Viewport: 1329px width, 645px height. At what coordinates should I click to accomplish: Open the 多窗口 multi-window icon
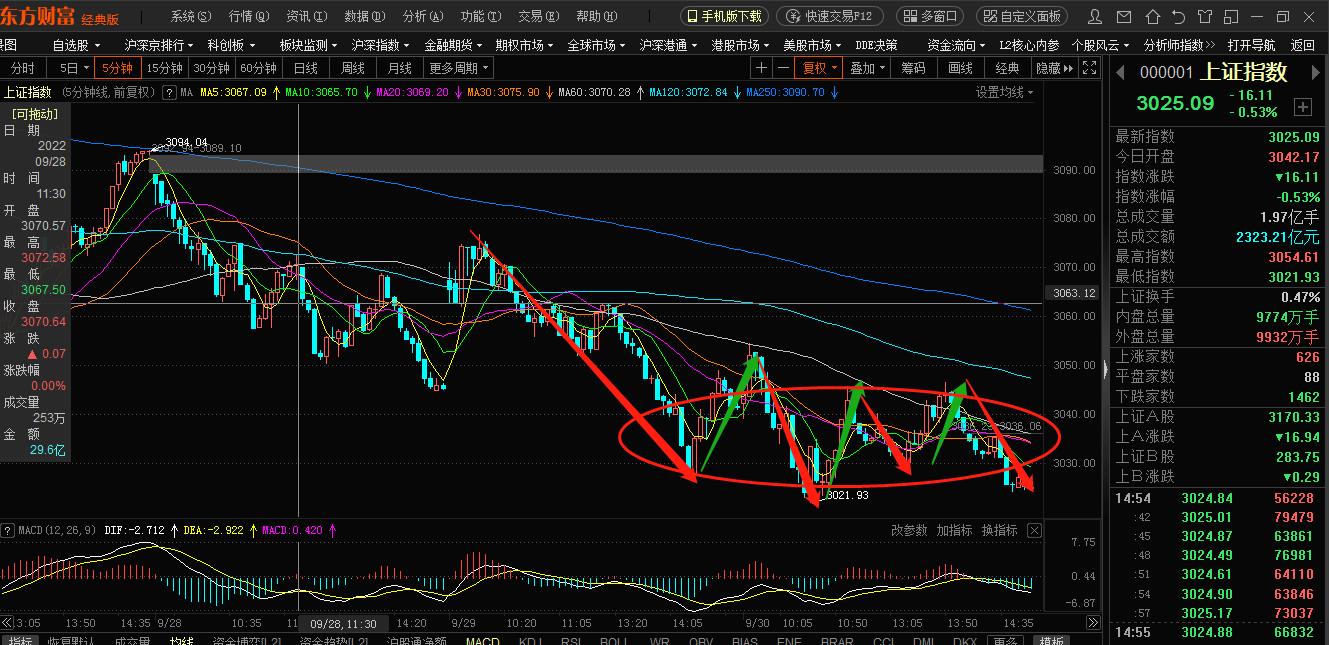click(930, 15)
